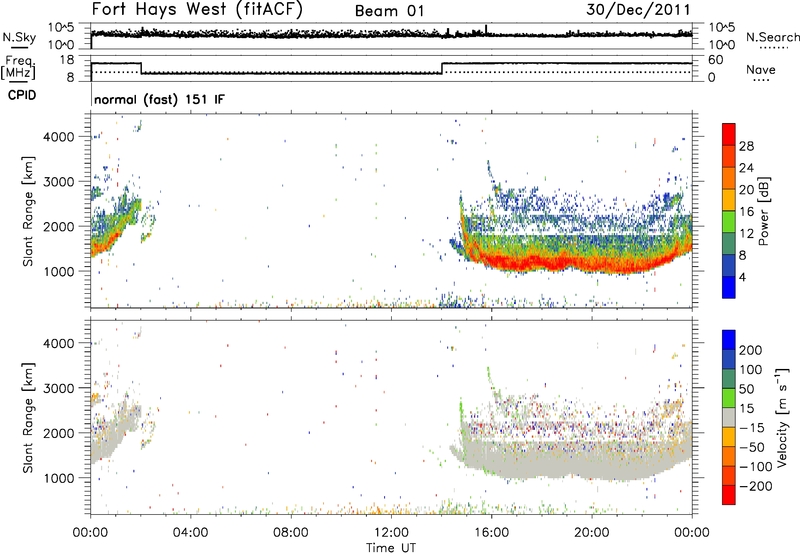Click the '28' Power colorbar tick
Viewport: 800px width, 554px height.
click(746, 146)
